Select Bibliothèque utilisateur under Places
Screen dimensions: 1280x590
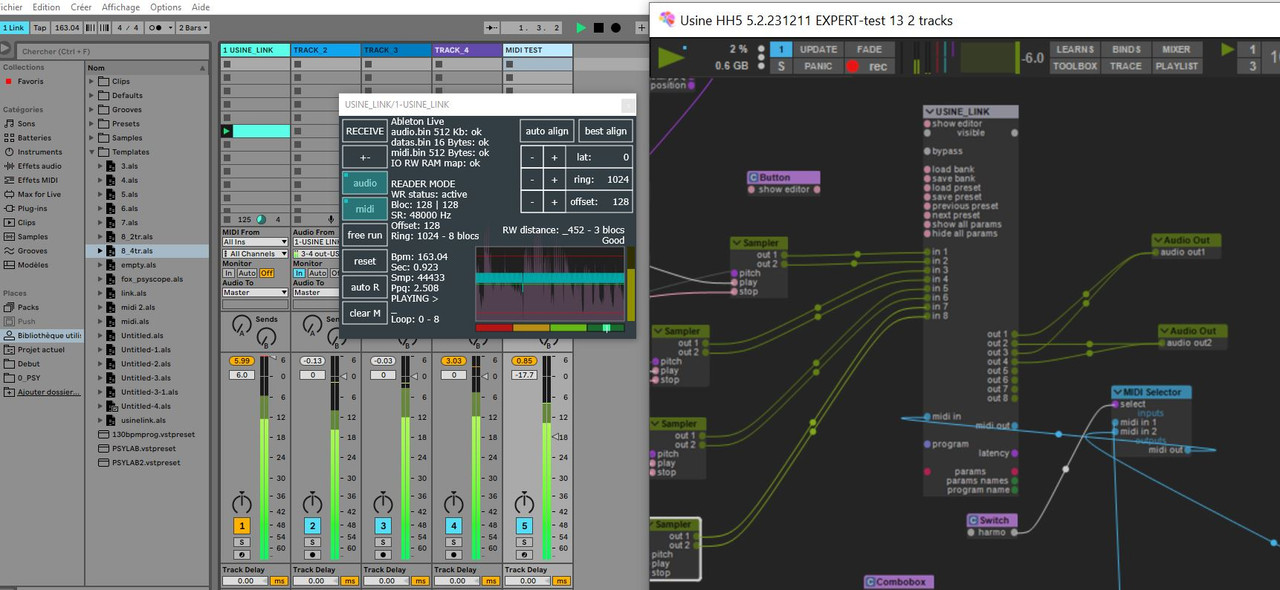(x=43, y=336)
